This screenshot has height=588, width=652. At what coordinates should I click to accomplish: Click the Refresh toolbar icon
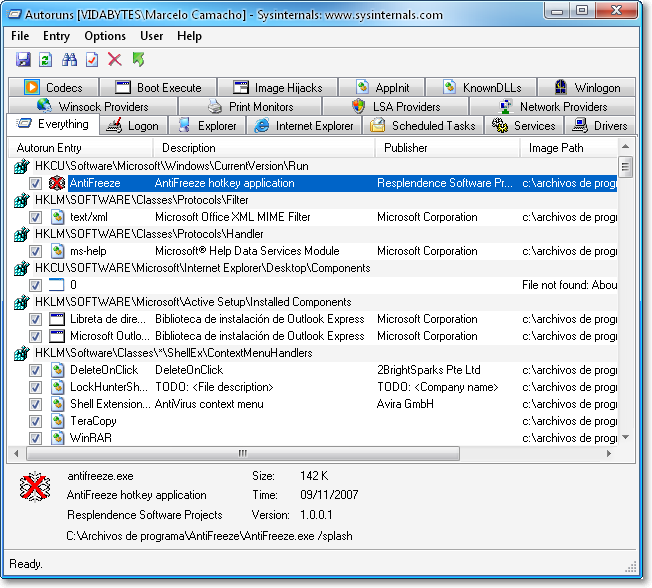click(x=45, y=59)
